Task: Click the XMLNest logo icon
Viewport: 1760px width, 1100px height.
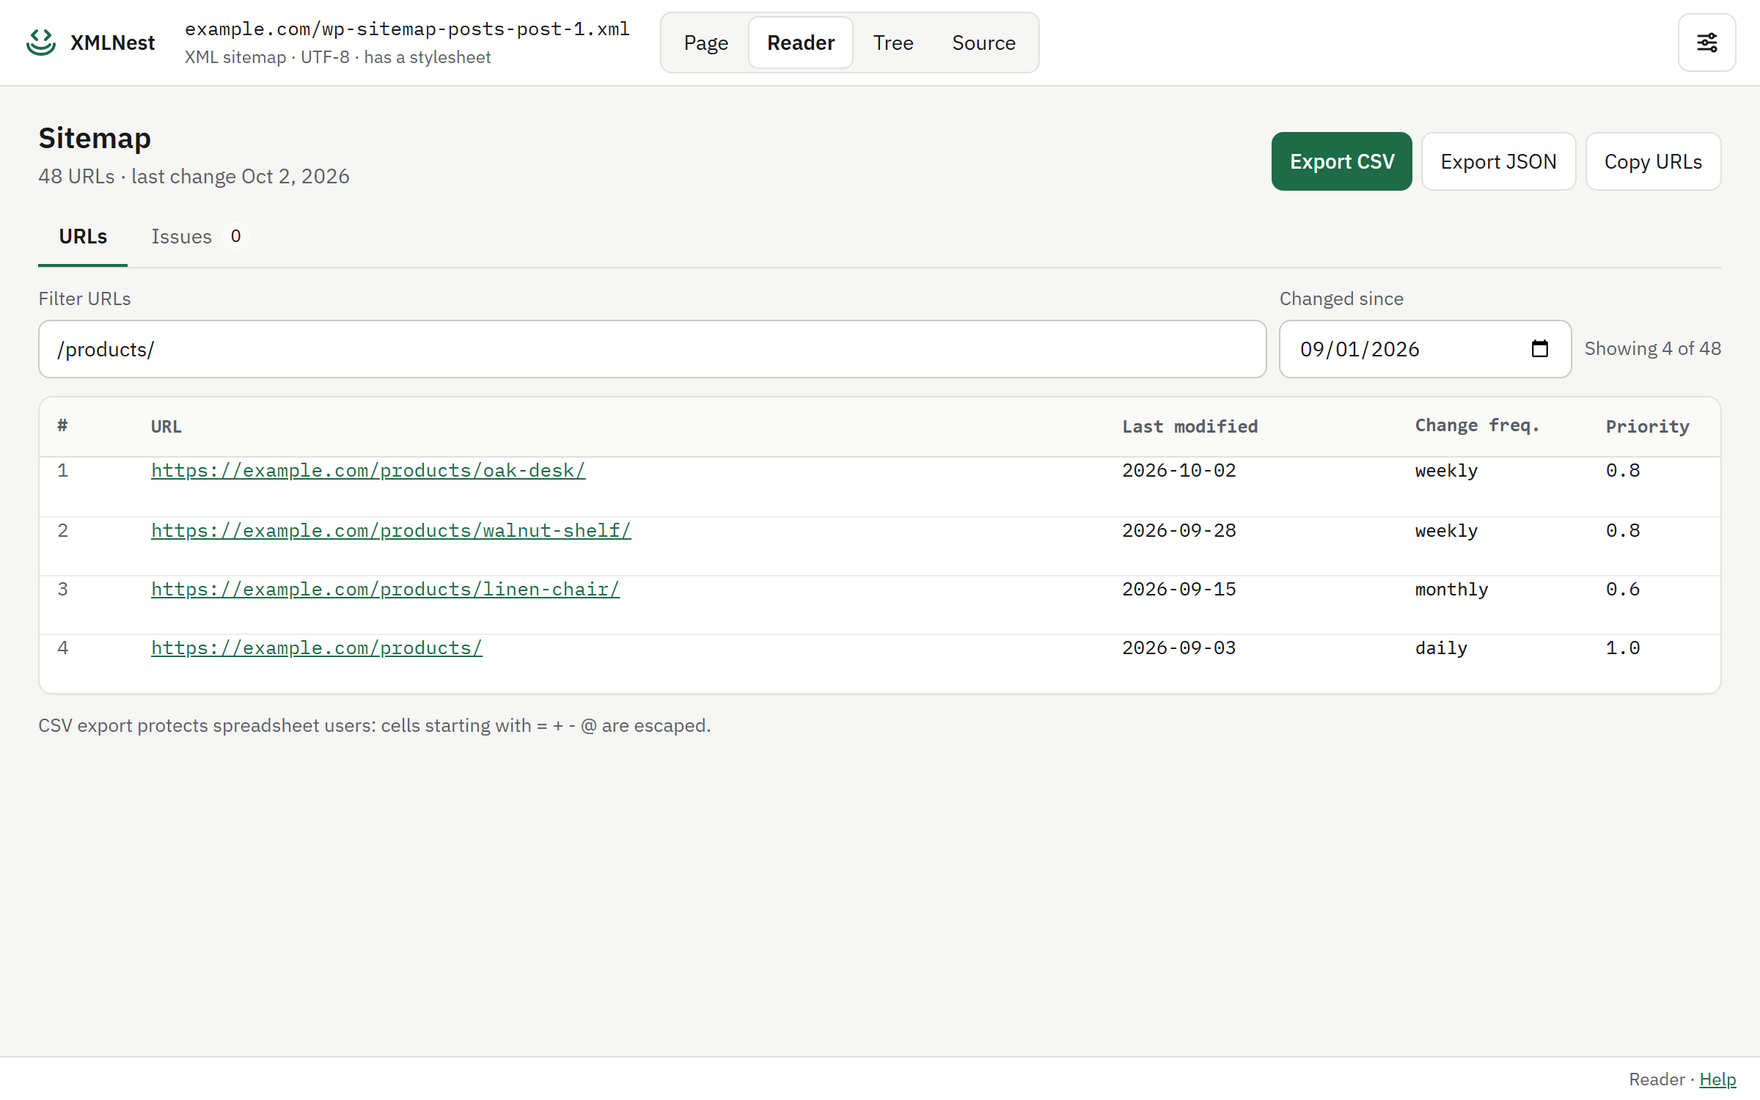Action: point(41,42)
